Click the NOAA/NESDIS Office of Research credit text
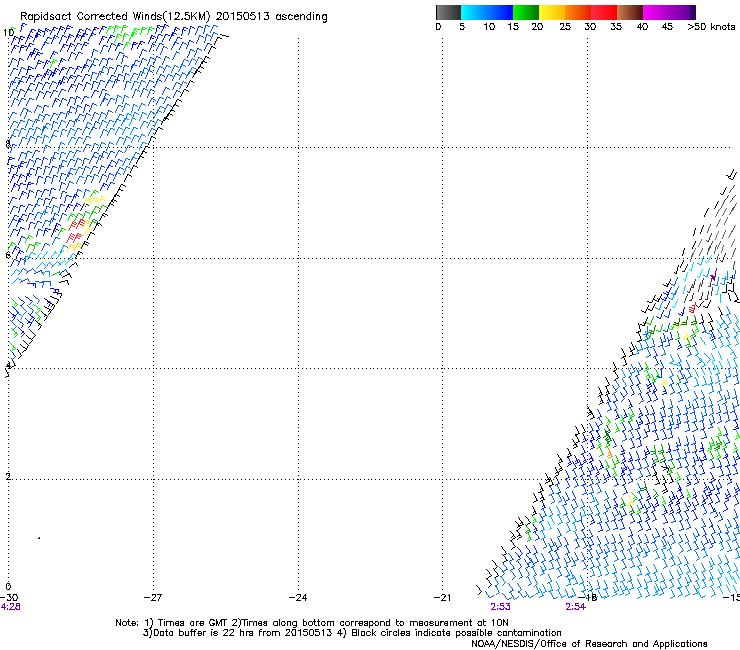The width and height of the screenshot is (740, 650). 589,644
